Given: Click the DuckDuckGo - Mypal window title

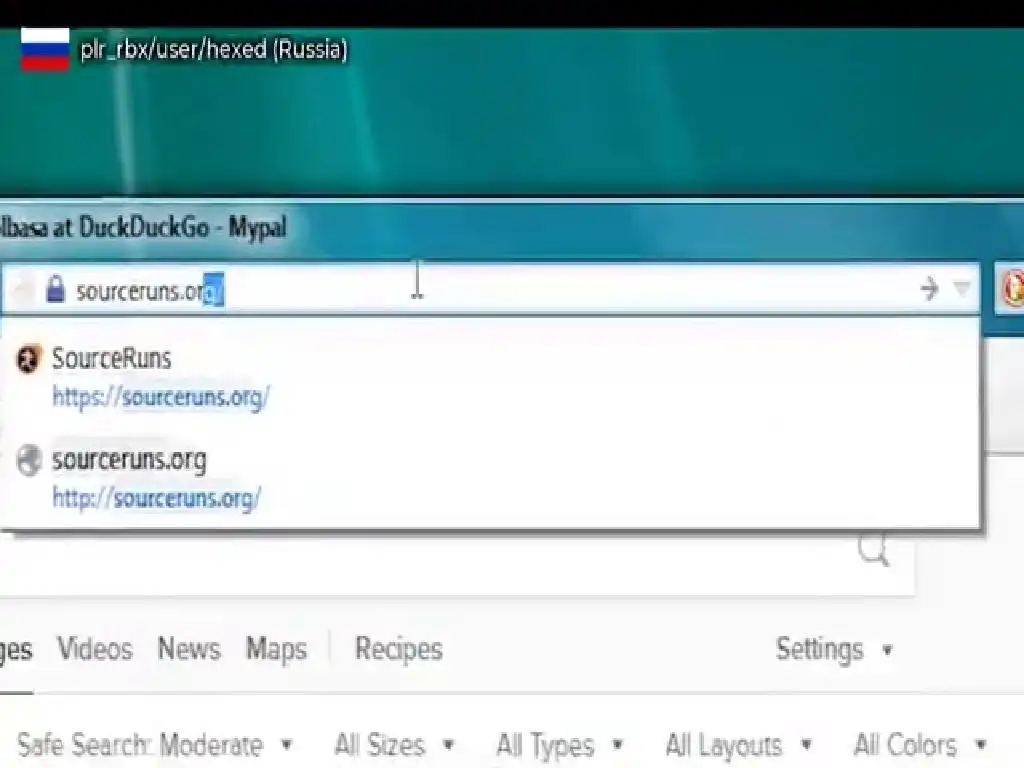Looking at the screenshot, I should pos(143,227).
